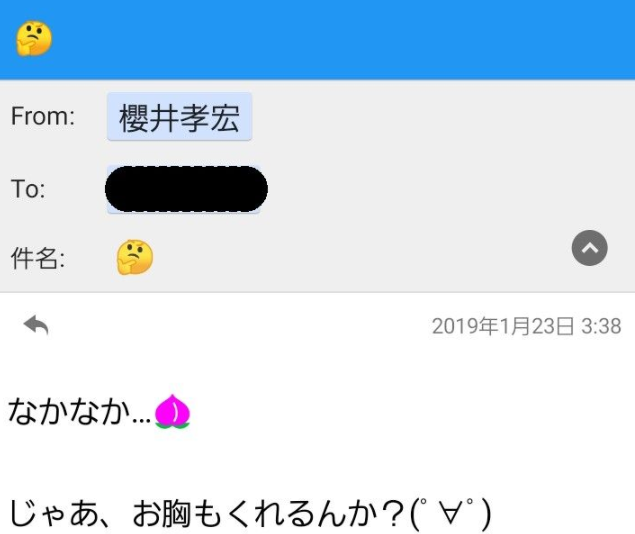
Task: Click the word お胸 in message body
Action: pyautogui.click(x=162, y=513)
